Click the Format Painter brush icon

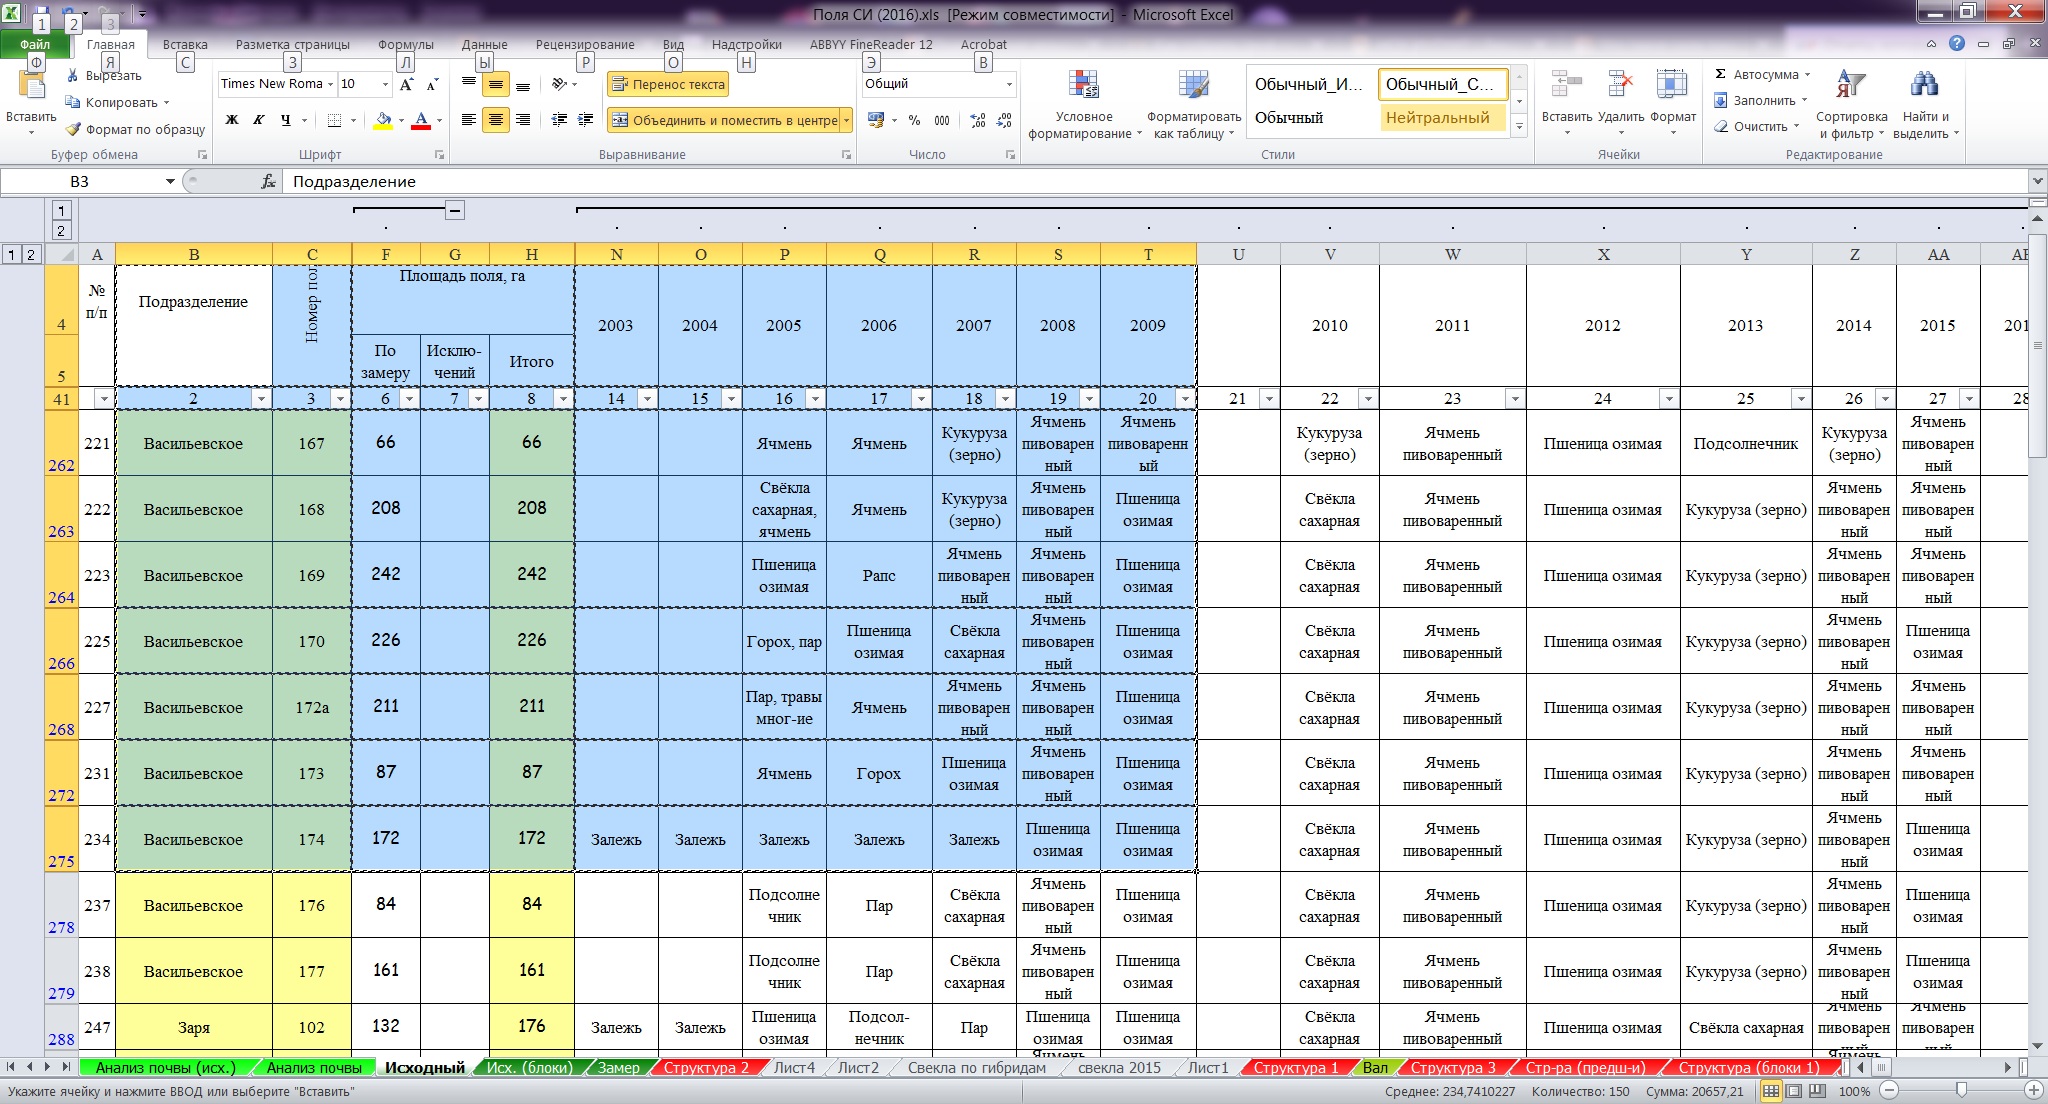pyautogui.click(x=73, y=129)
